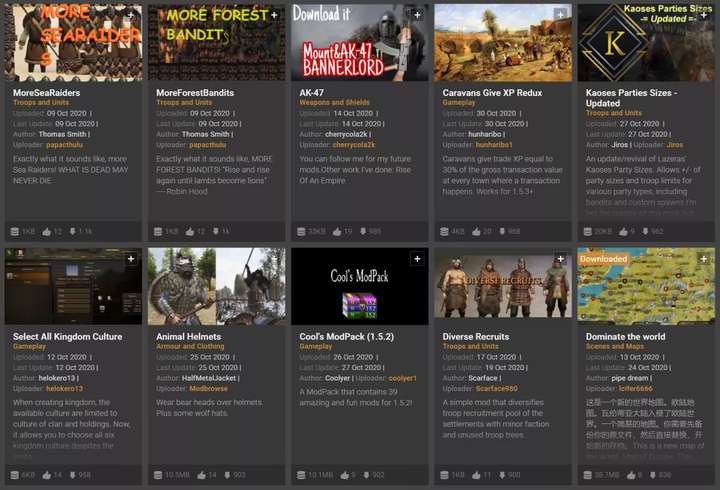Viewport: 720px width, 490px height.
Task: Click thumbs-up icon on Caravans Give XP Redux
Action: [x=476, y=231]
